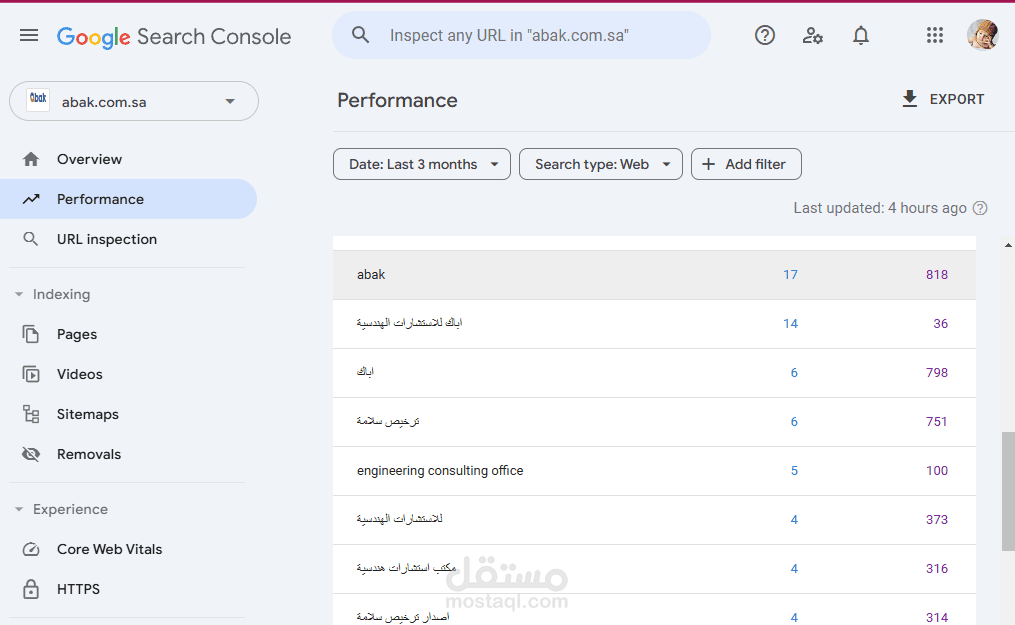Click the results table scrollbar thumb
This screenshot has width=1015, height=625.
point(1008,492)
